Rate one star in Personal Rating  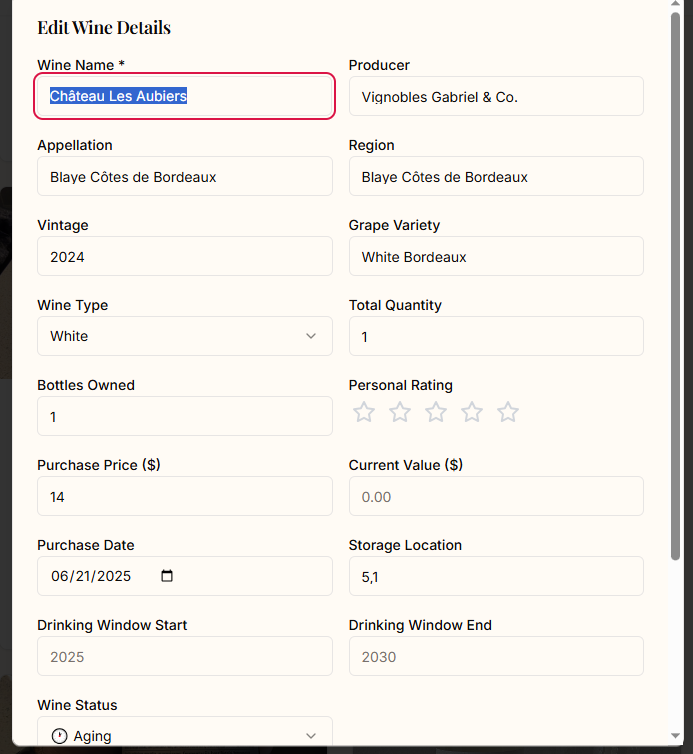(364, 412)
